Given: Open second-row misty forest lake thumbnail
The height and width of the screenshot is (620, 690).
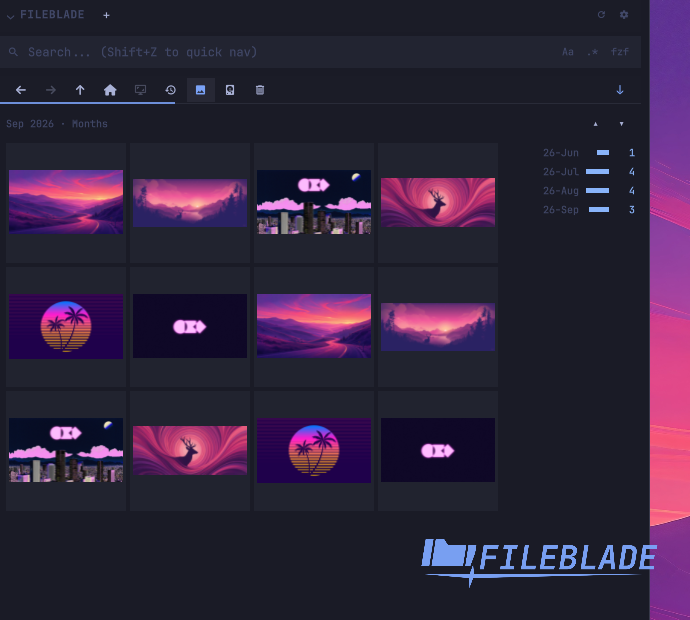Looking at the screenshot, I should (x=438, y=327).
